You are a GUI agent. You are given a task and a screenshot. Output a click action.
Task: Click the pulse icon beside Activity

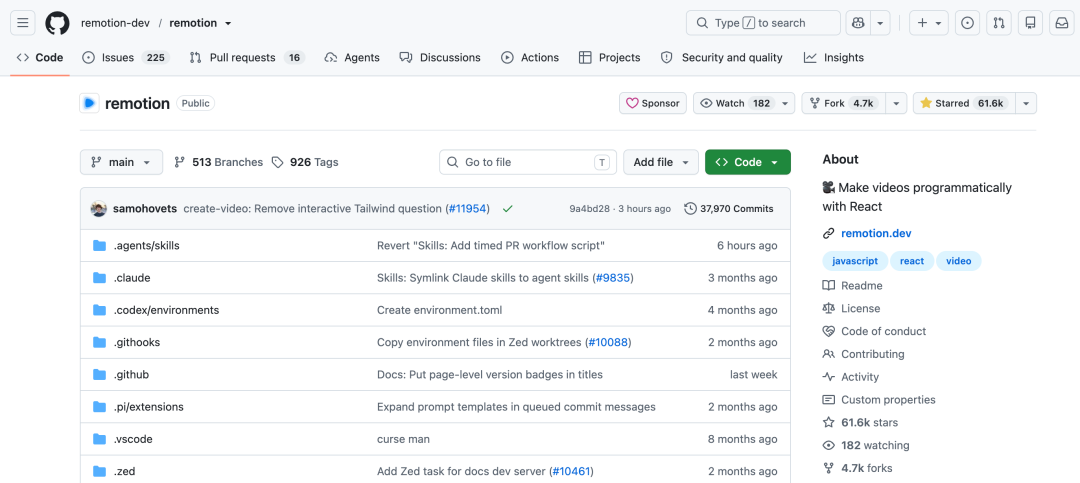829,377
